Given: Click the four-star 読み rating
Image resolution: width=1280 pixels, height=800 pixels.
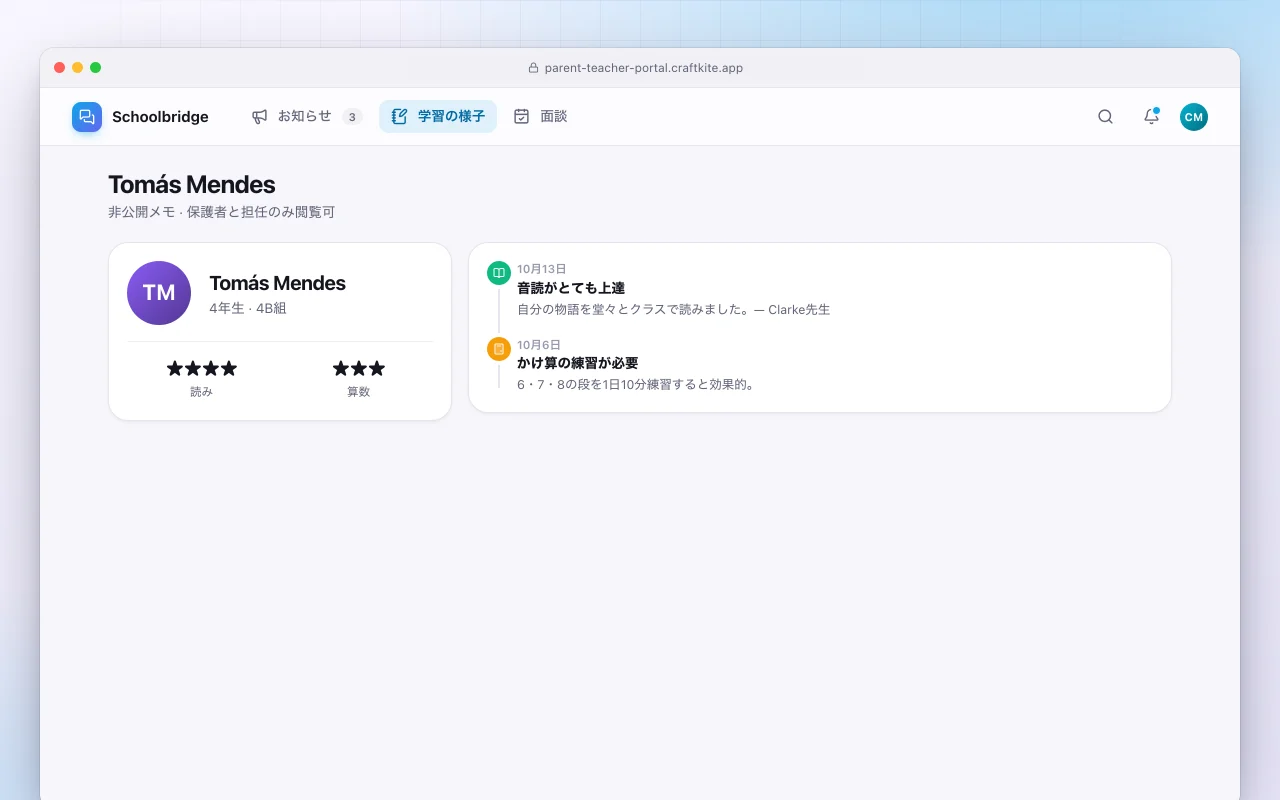Looking at the screenshot, I should point(202,368).
